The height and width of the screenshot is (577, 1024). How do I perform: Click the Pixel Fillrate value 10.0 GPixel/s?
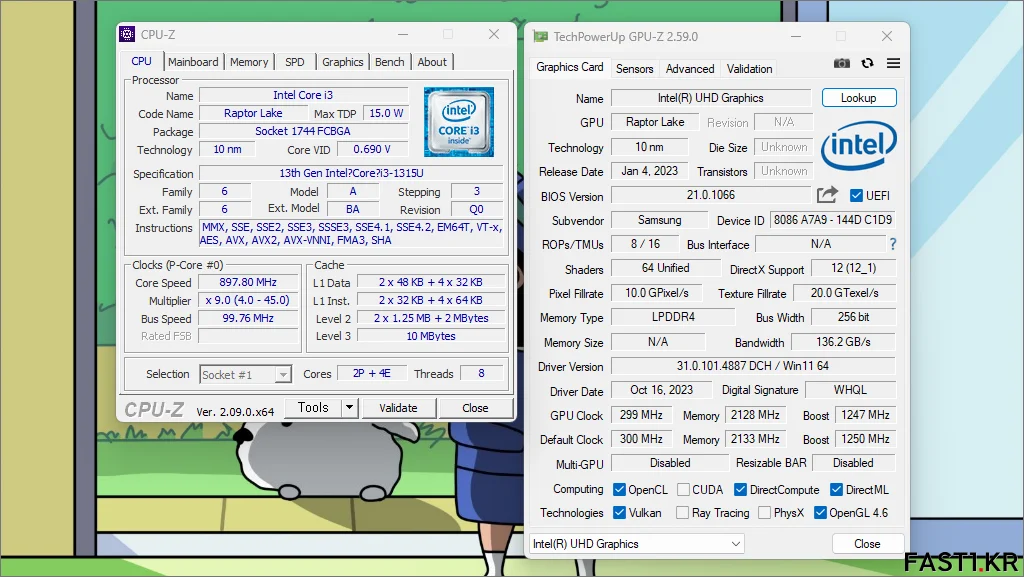tap(657, 293)
